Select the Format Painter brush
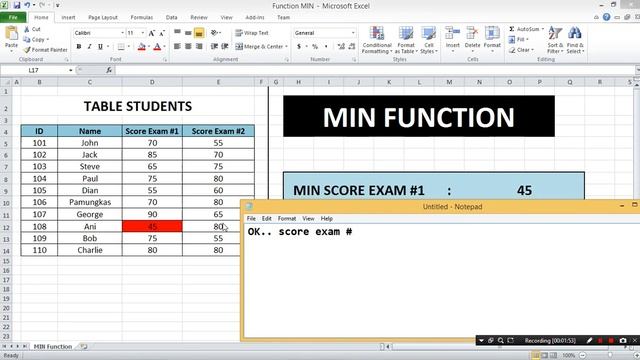 [x=27, y=50]
